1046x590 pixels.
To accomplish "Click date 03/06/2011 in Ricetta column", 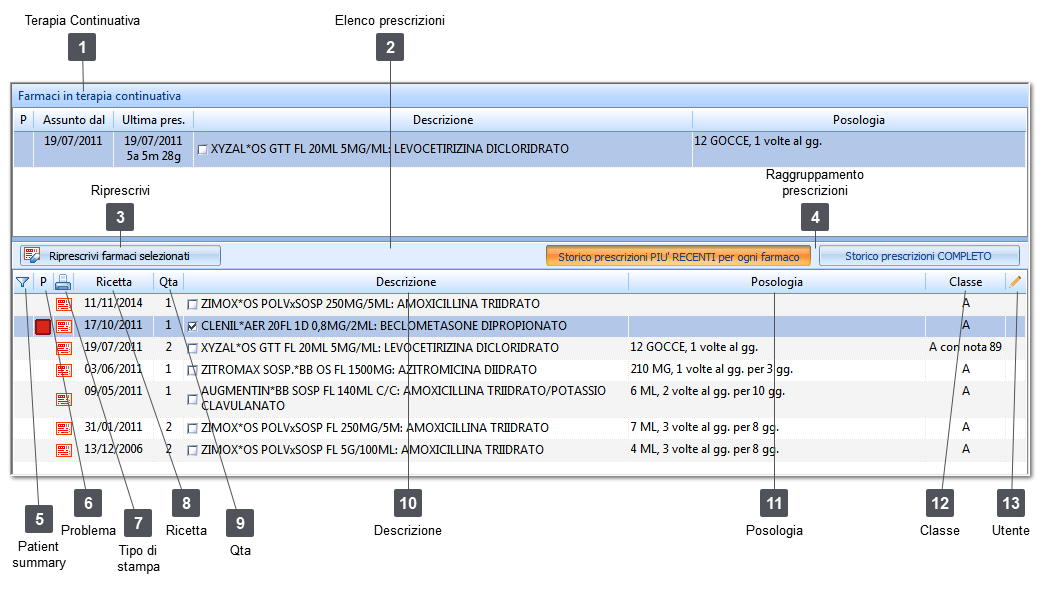I will [113, 369].
